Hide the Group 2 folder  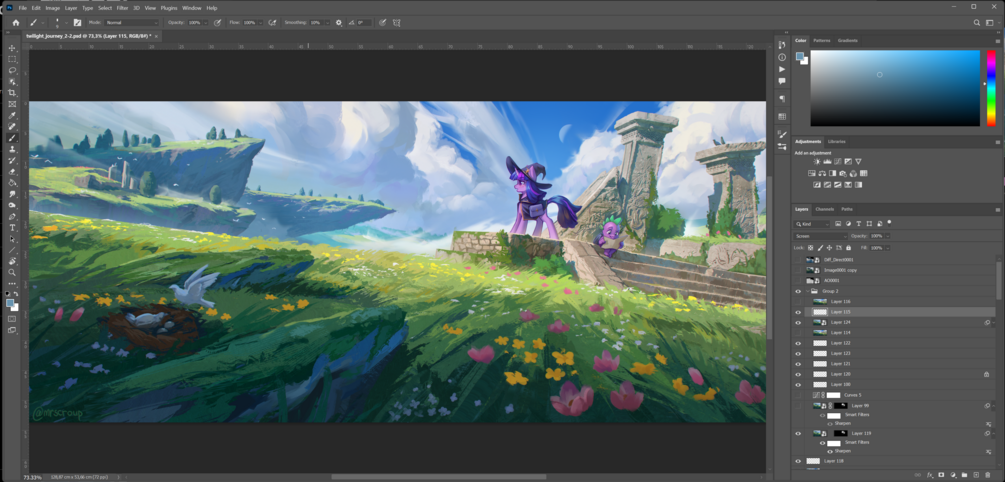(x=798, y=291)
